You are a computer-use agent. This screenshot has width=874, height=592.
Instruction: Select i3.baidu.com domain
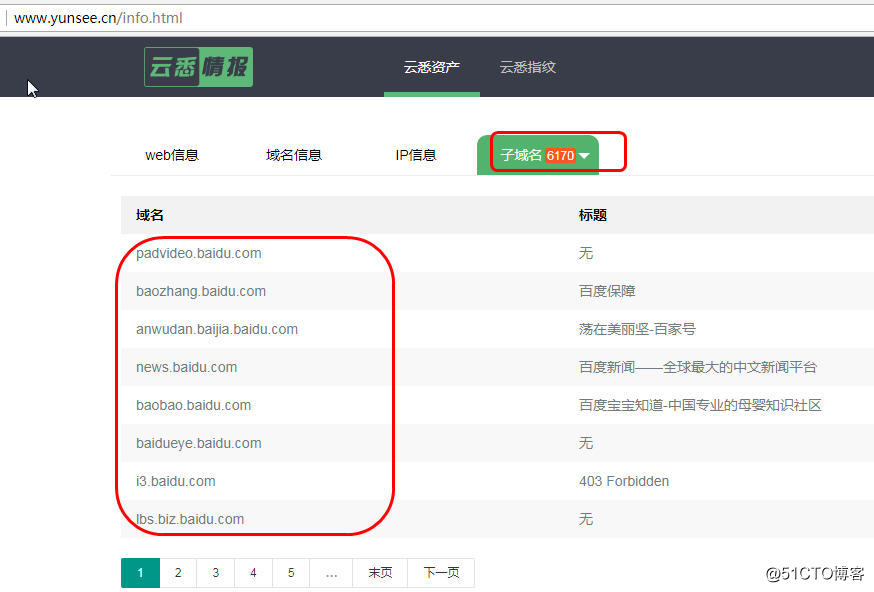point(176,481)
